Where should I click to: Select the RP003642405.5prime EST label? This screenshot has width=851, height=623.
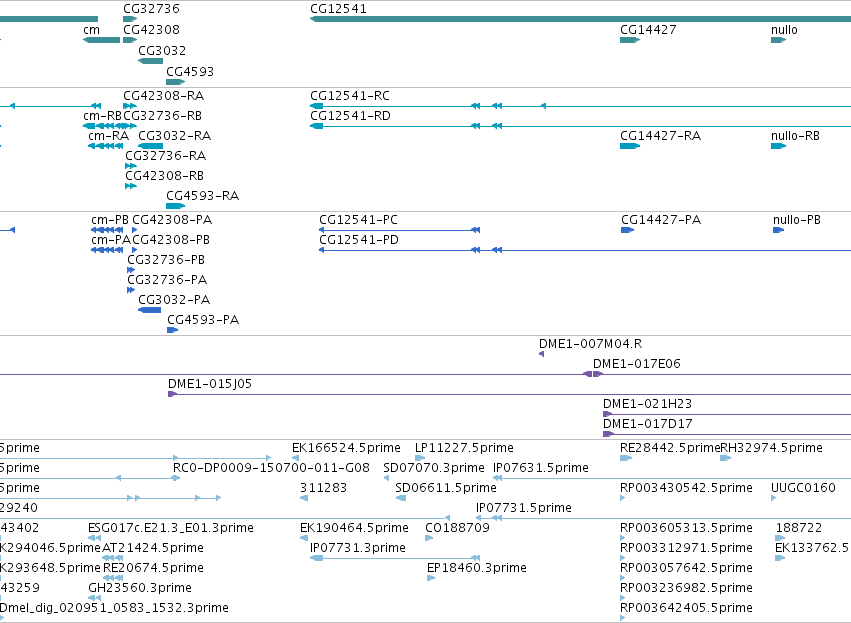[x=686, y=608]
